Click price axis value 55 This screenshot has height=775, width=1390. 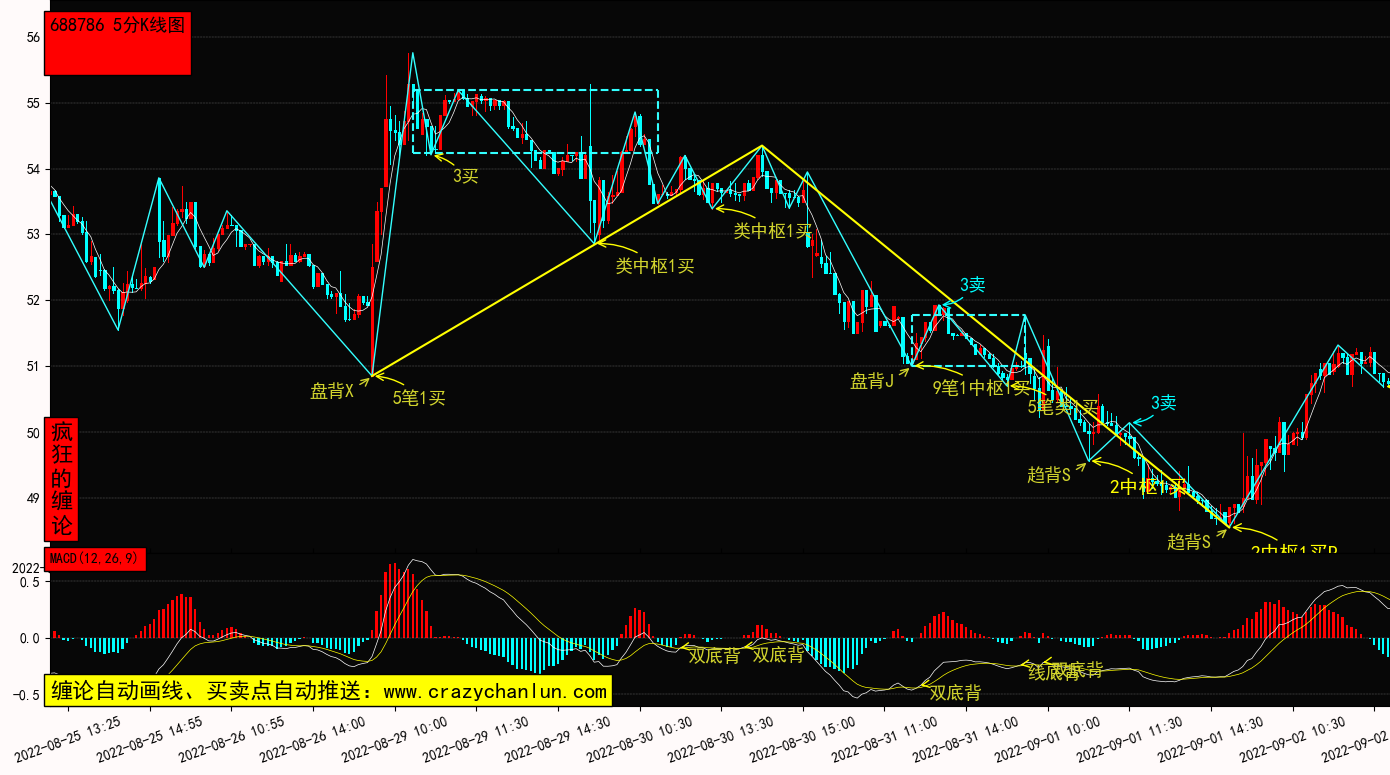[33, 103]
